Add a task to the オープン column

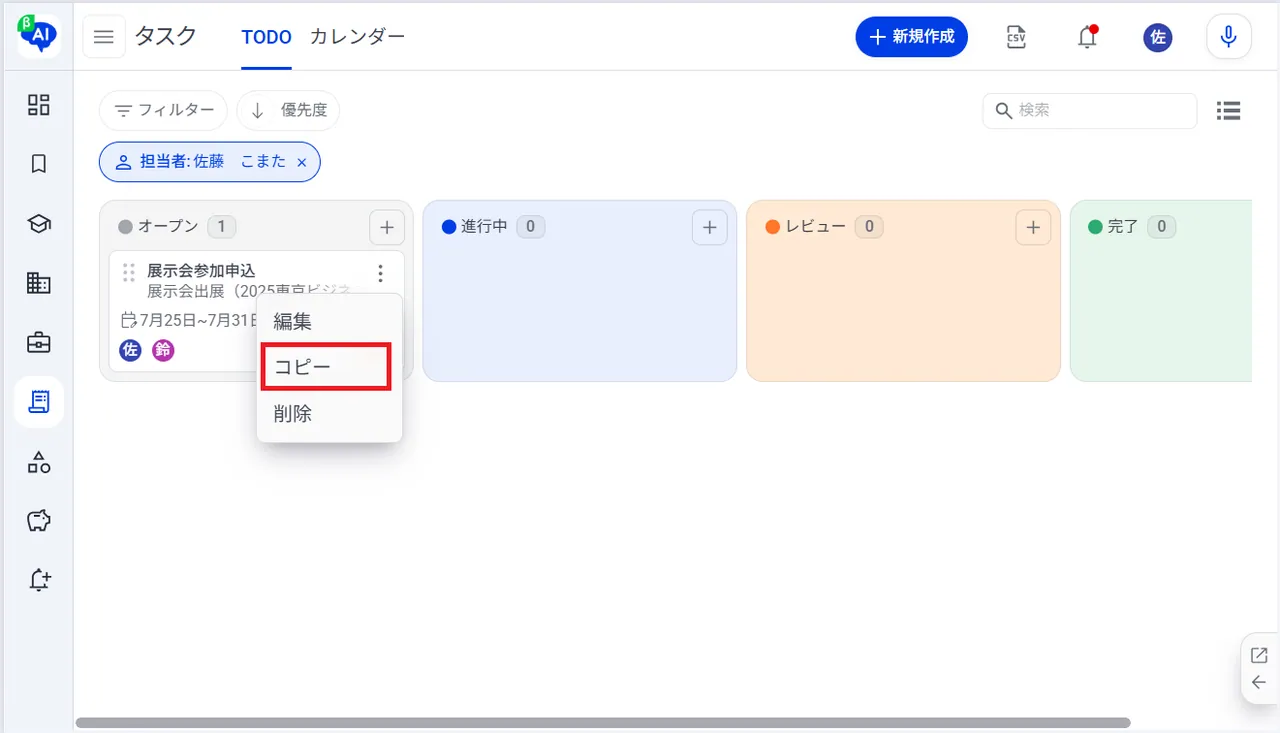pos(387,228)
